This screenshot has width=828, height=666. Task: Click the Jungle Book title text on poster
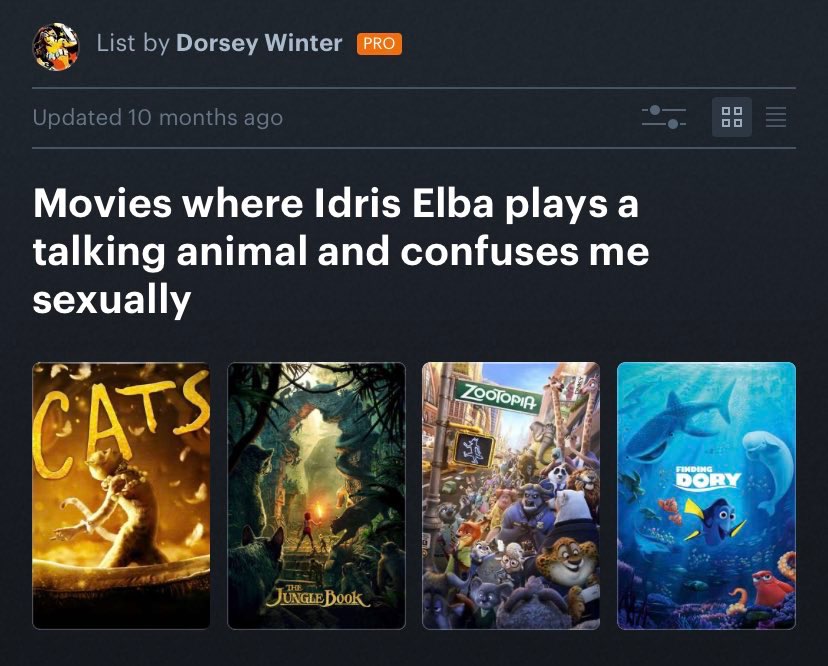(x=317, y=596)
